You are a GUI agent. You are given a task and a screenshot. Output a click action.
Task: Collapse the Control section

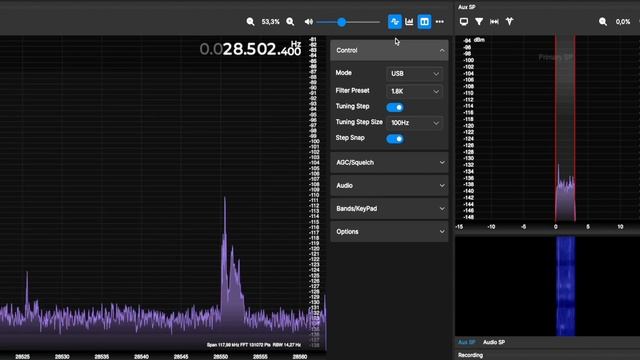click(x=389, y=50)
